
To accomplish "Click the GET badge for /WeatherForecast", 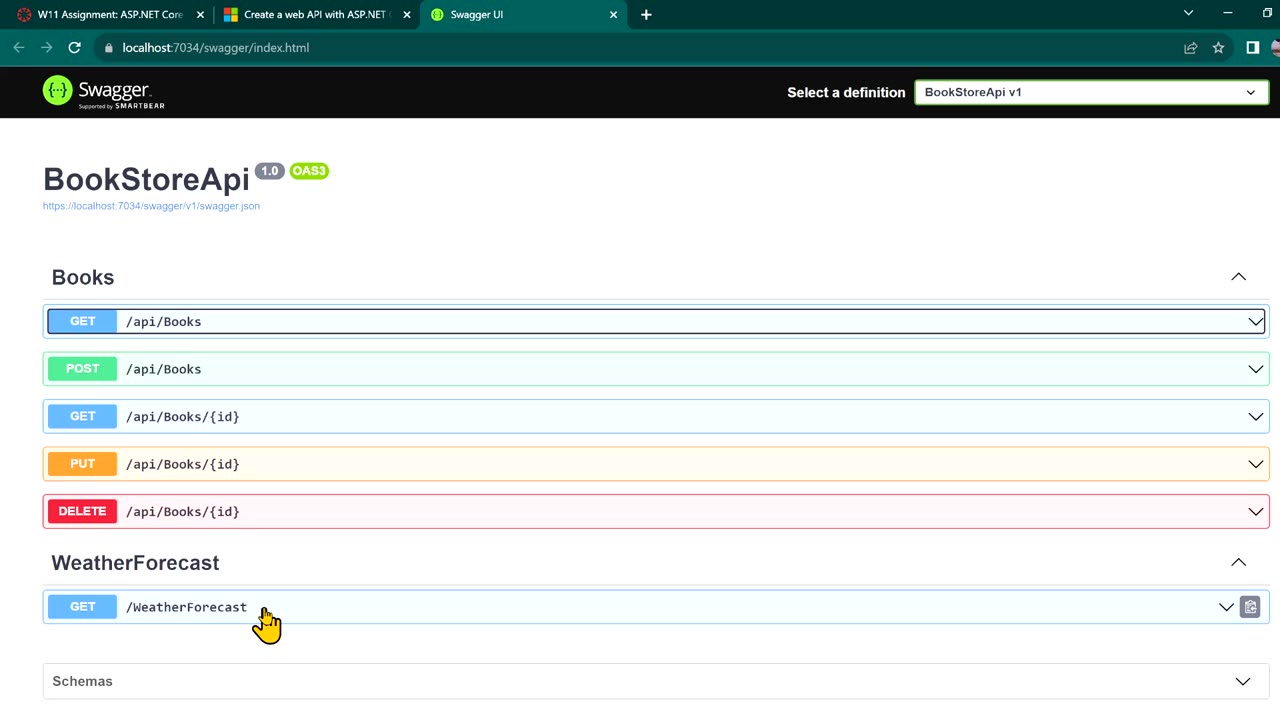I will coord(83,607).
